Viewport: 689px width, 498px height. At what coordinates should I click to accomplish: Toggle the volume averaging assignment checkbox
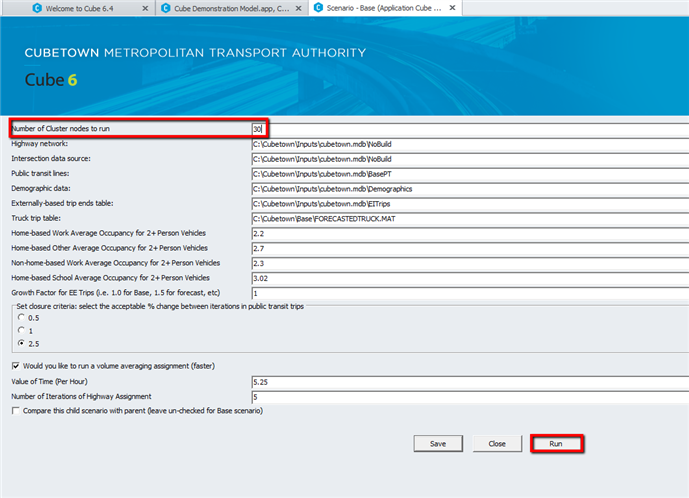(16, 366)
